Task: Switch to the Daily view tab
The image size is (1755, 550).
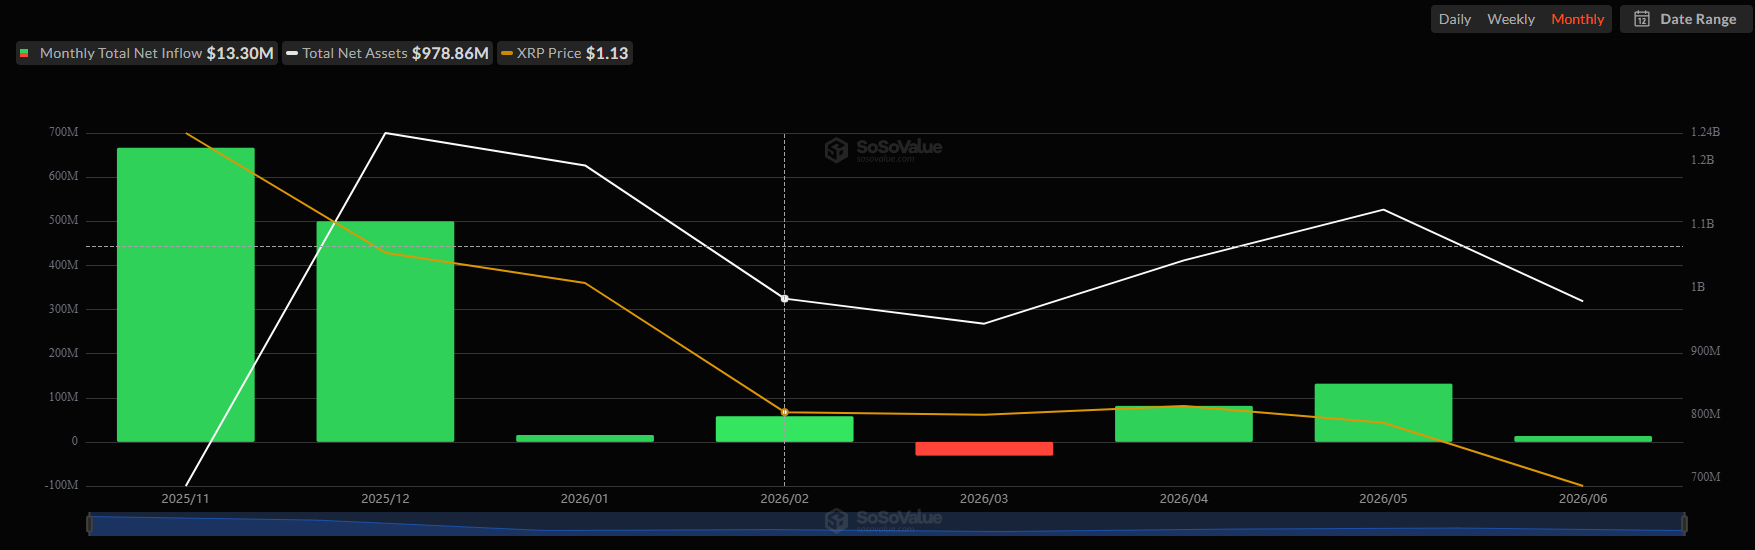Action: 1454,19
